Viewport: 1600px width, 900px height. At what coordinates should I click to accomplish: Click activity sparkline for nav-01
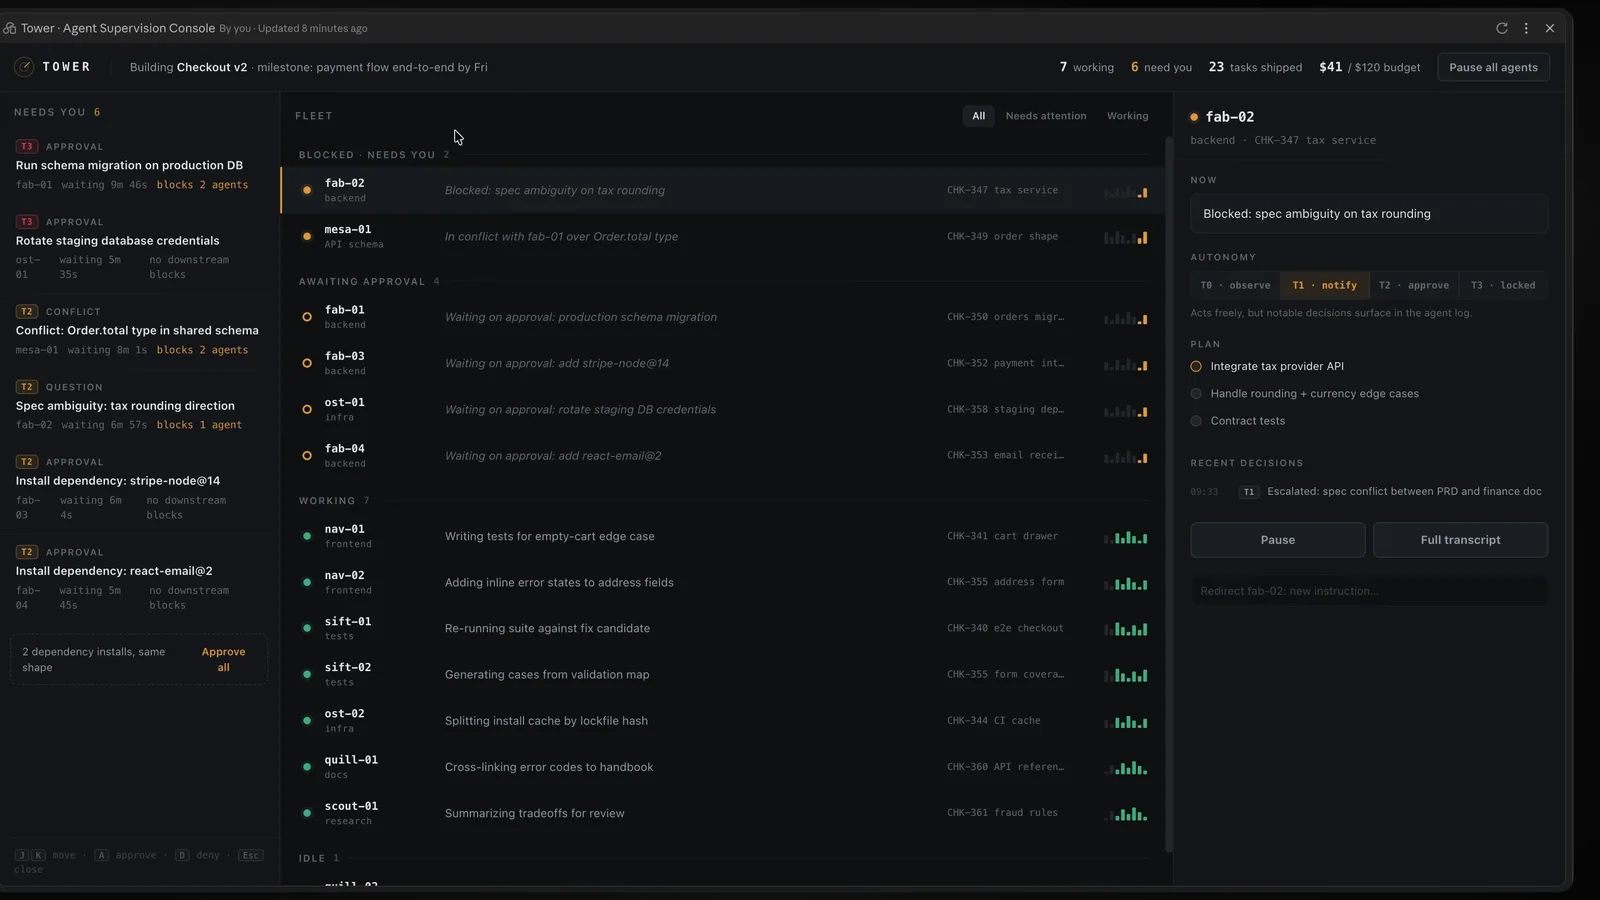[x=1126, y=537]
